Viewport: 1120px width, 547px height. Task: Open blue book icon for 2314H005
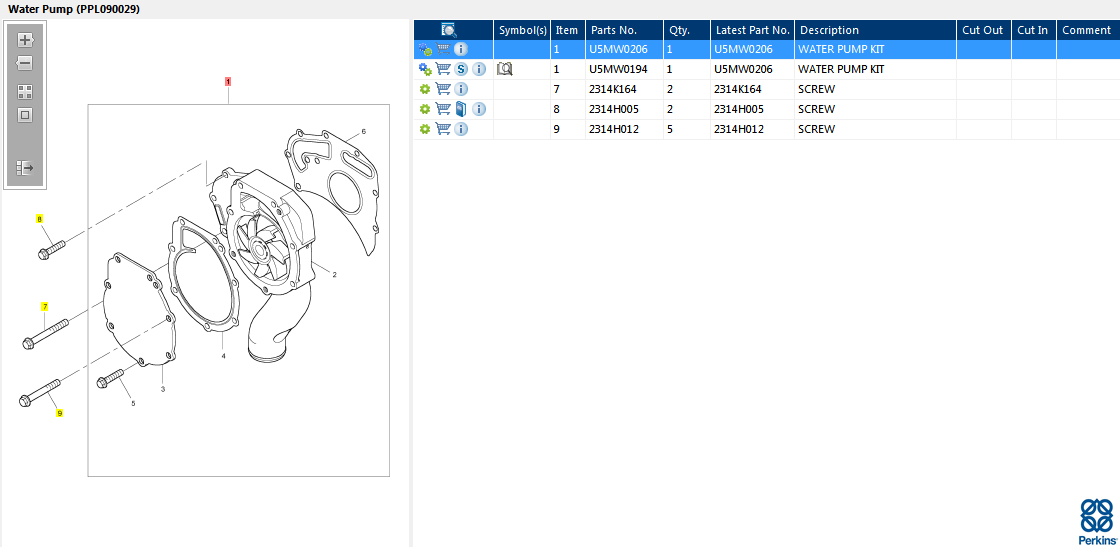tap(461, 109)
